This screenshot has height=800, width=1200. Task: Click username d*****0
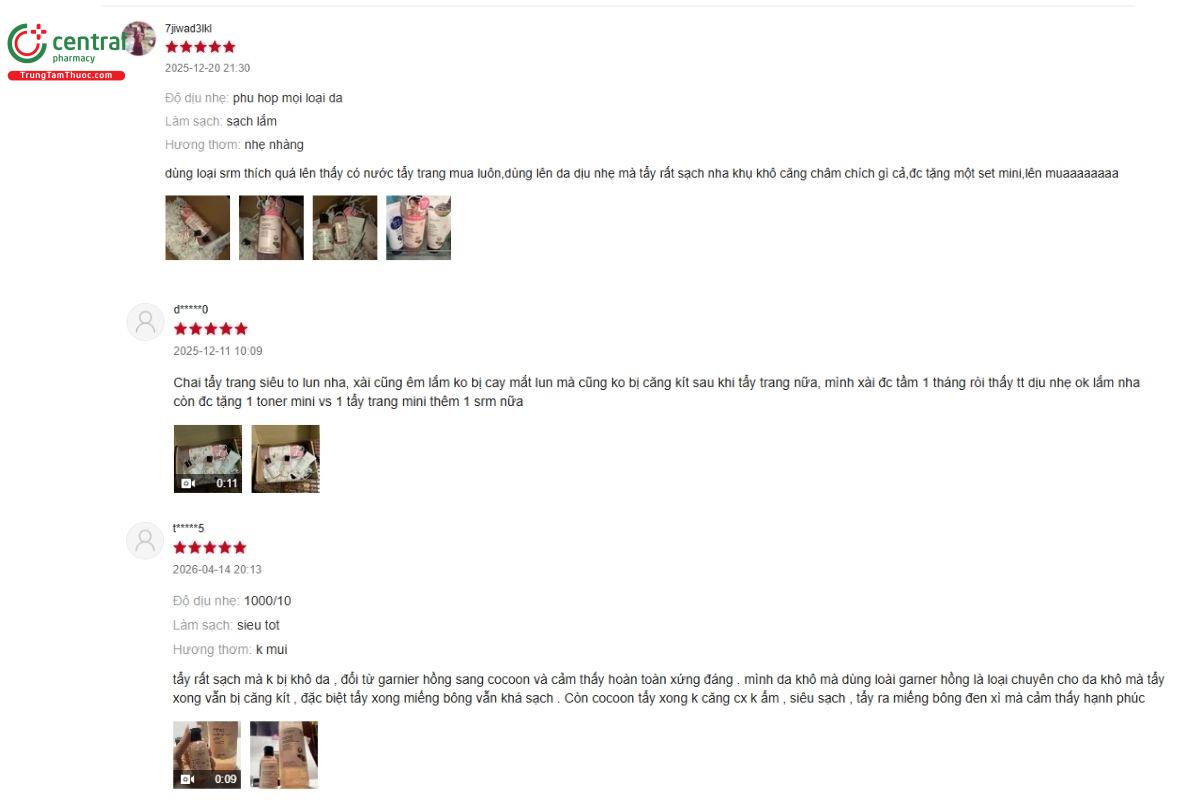pos(191,309)
